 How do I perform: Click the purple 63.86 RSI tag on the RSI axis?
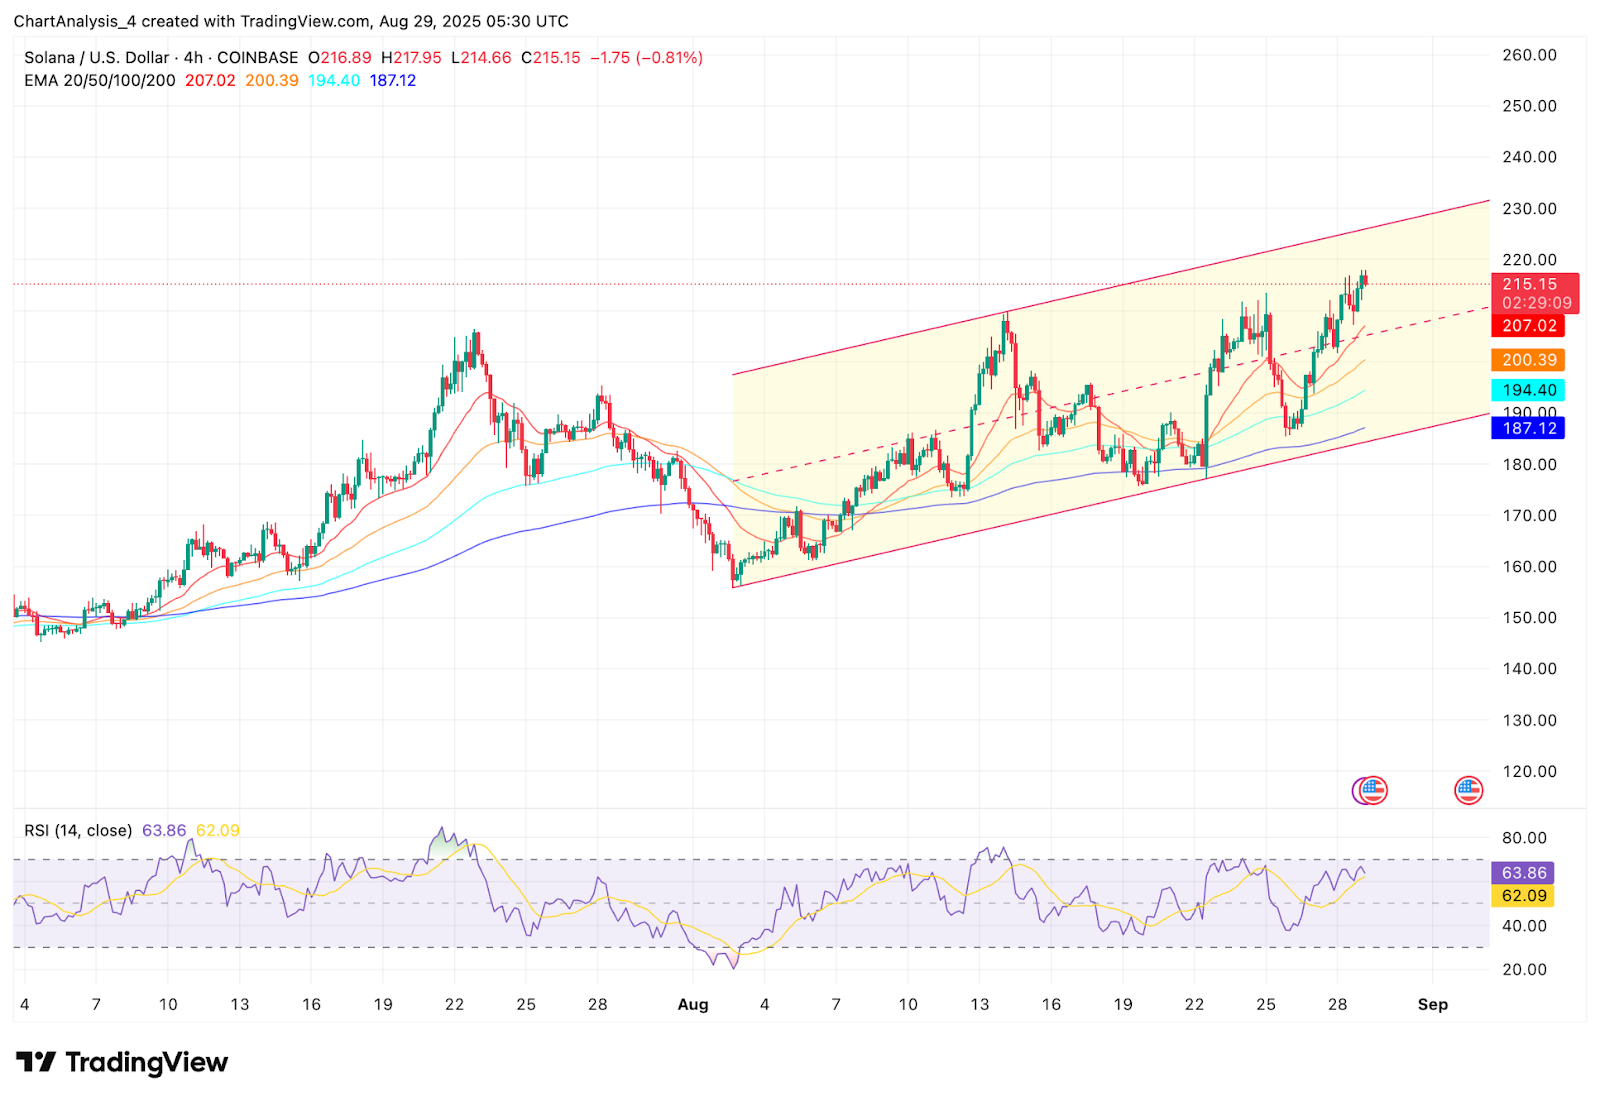tap(1523, 873)
